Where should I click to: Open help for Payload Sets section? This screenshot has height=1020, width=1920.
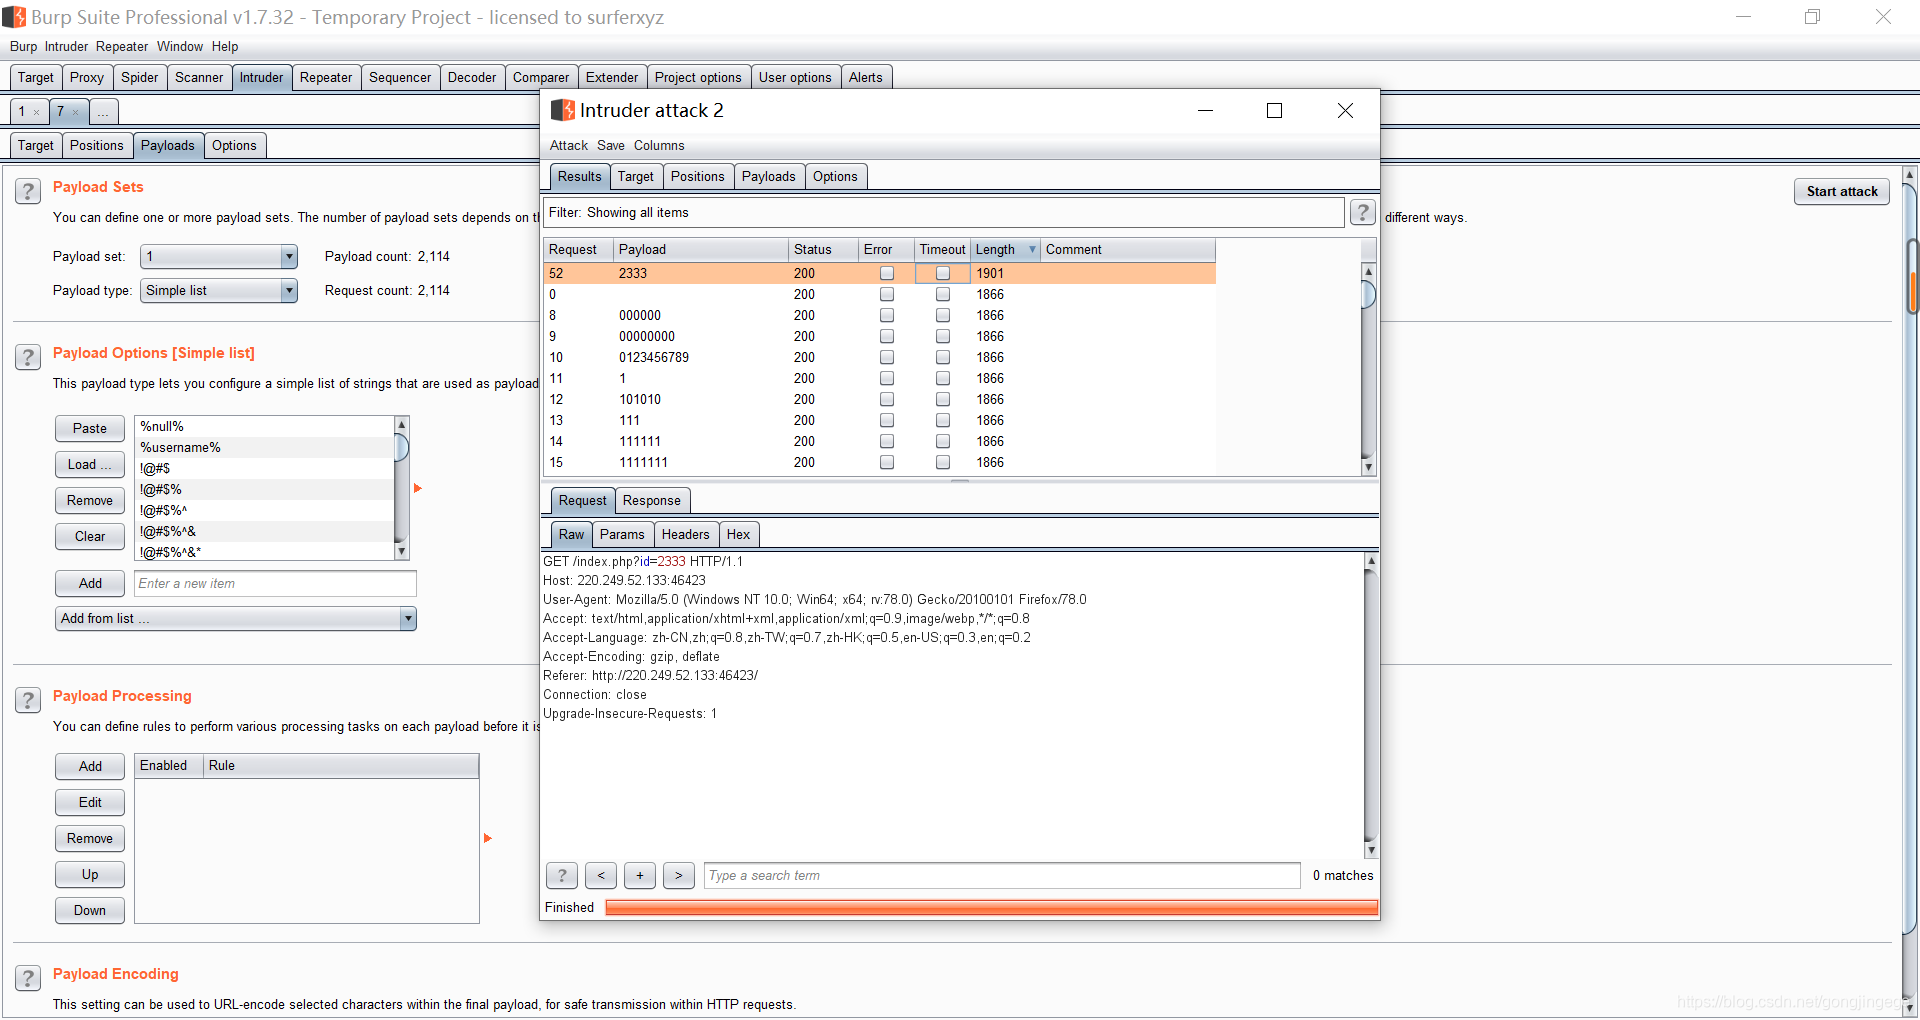tap(28, 191)
